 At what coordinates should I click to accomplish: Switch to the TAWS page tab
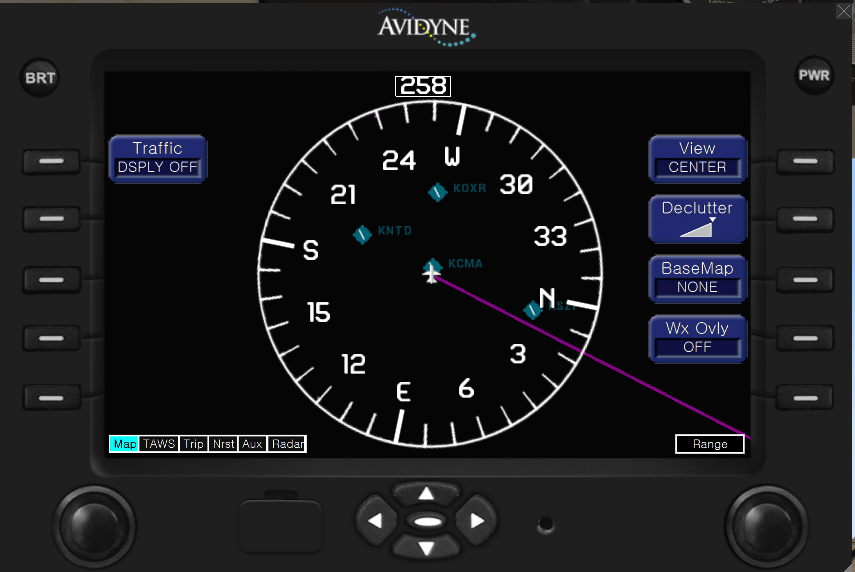pos(159,444)
